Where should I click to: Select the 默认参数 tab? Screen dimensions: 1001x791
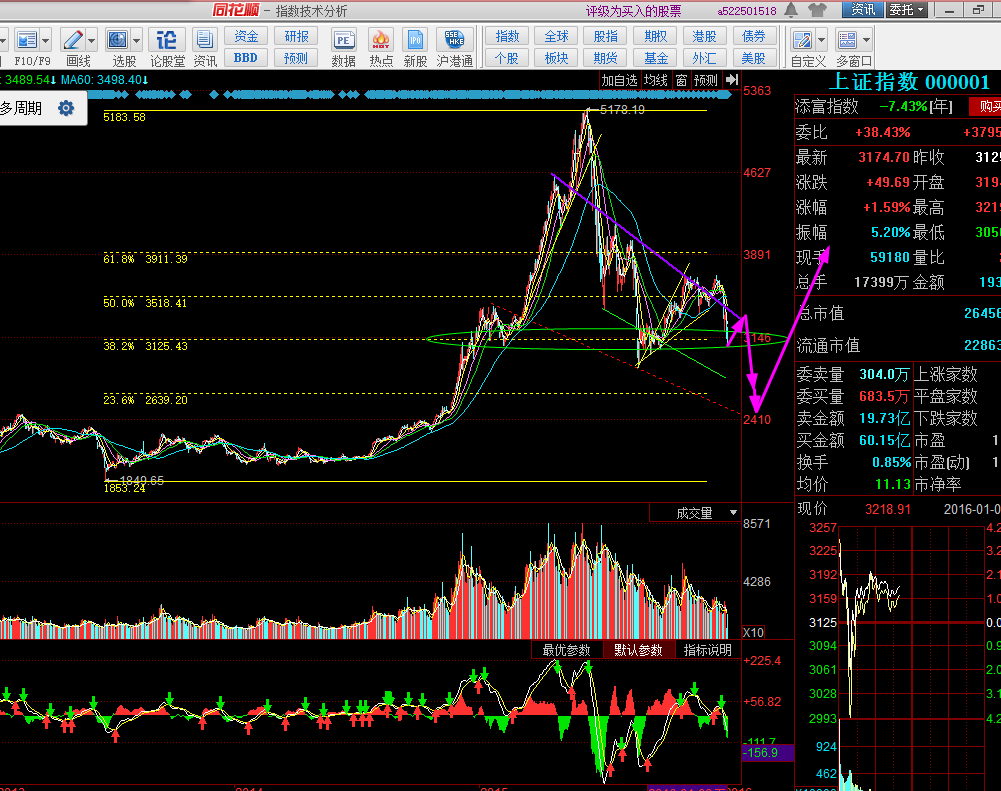(638, 650)
